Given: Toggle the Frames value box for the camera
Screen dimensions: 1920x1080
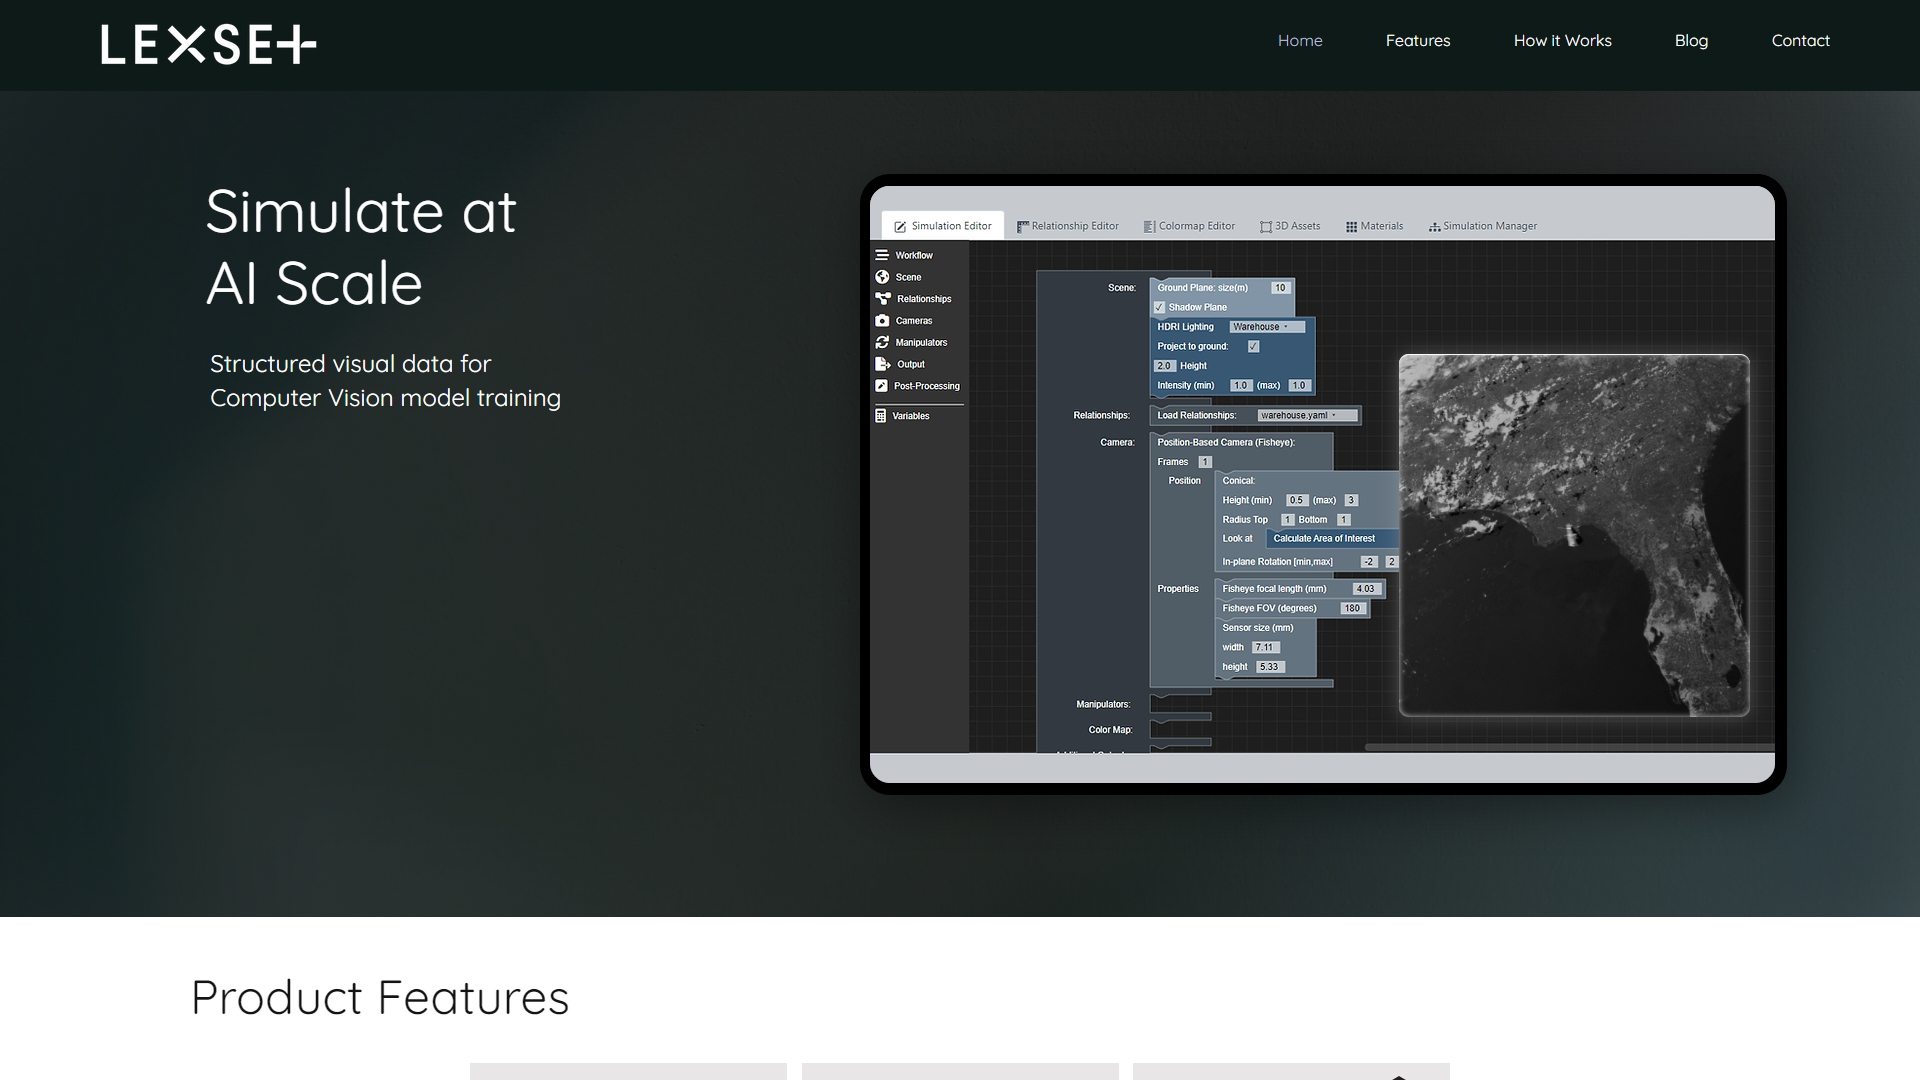Looking at the screenshot, I should (1205, 461).
